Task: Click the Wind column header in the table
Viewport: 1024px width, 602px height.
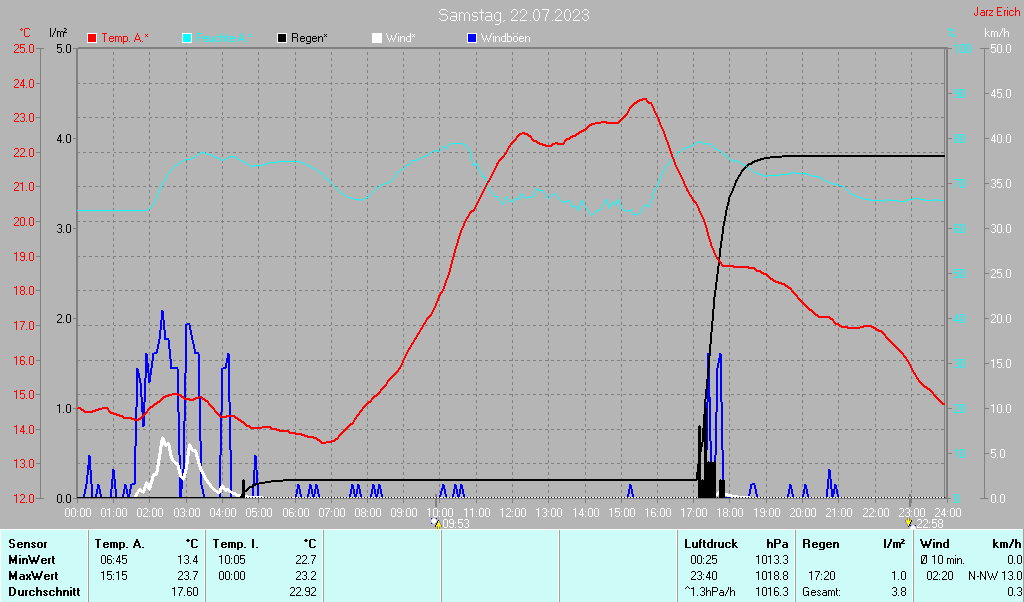Action: pos(935,544)
